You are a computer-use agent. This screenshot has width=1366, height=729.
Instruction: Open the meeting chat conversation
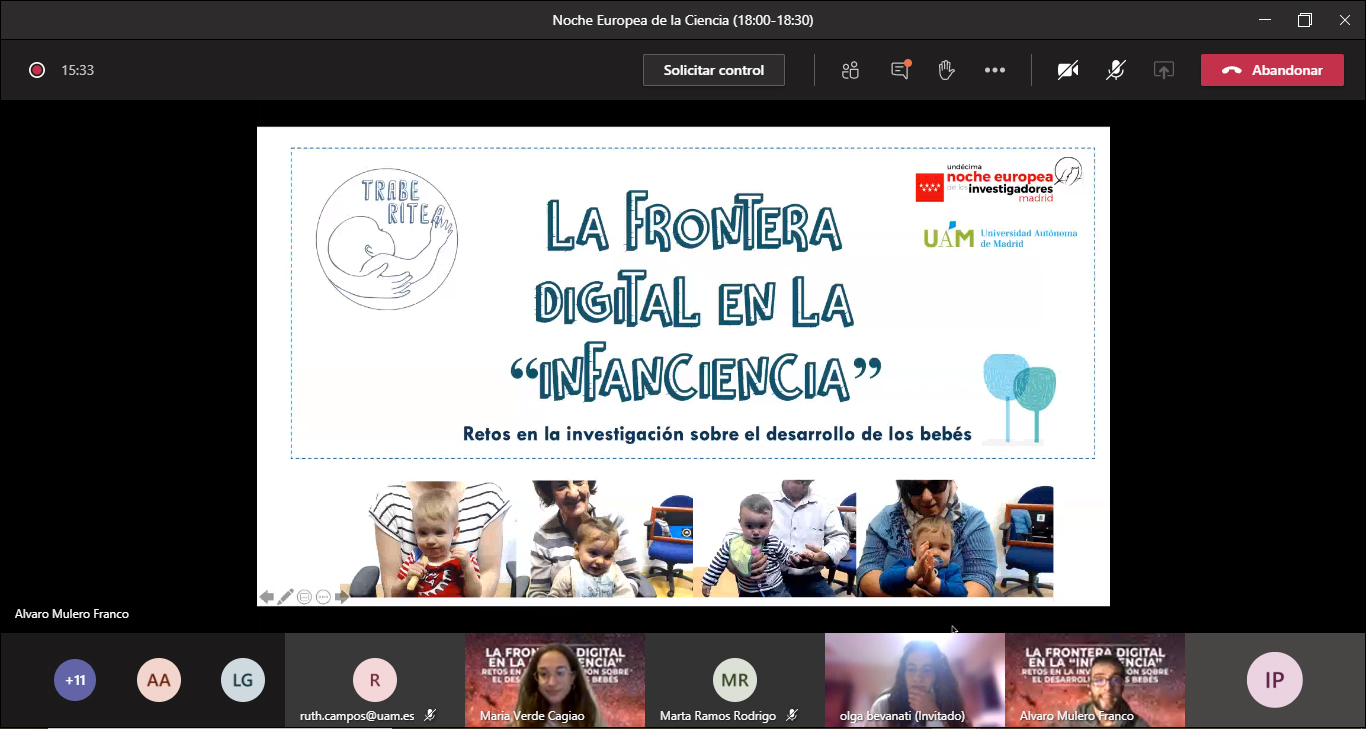pyautogui.click(x=900, y=70)
